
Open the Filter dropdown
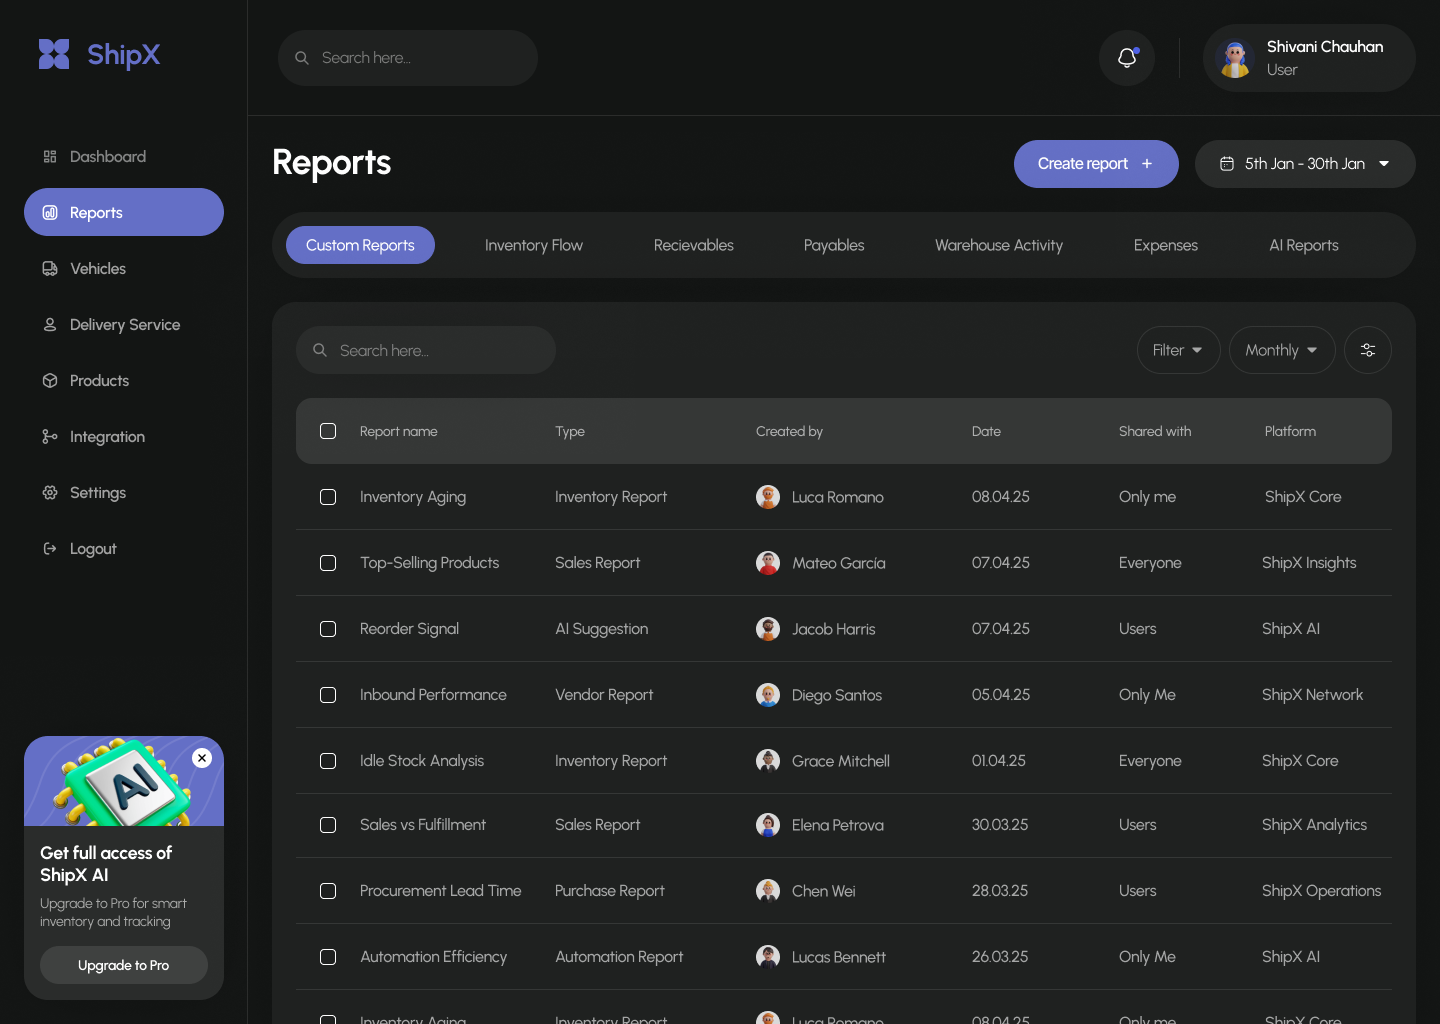tap(1178, 350)
